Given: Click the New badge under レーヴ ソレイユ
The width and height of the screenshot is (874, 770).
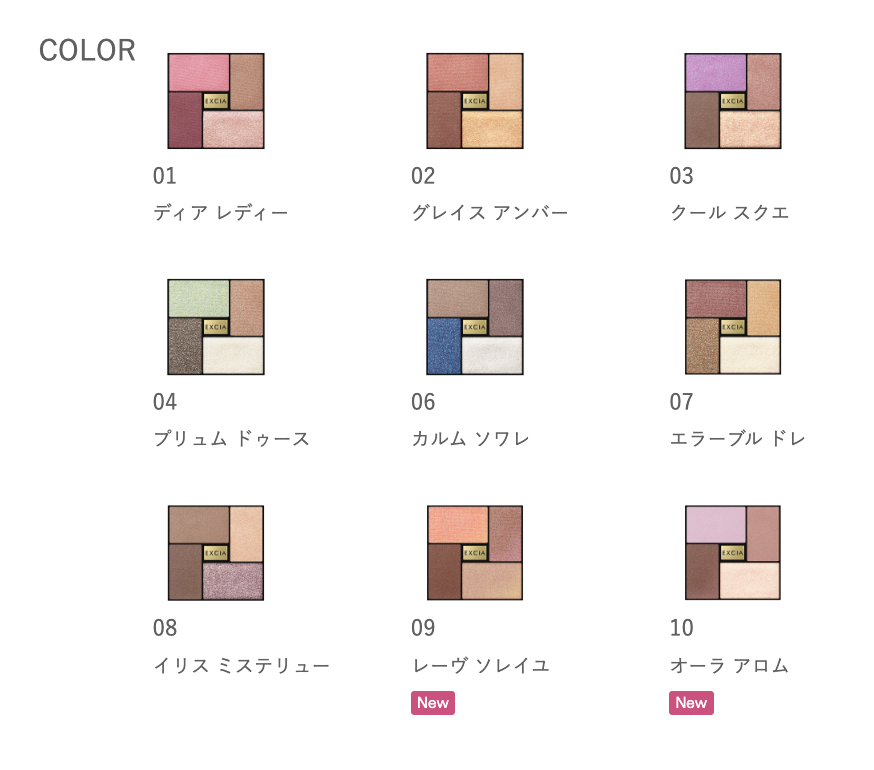Looking at the screenshot, I should click(x=433, y=703).
